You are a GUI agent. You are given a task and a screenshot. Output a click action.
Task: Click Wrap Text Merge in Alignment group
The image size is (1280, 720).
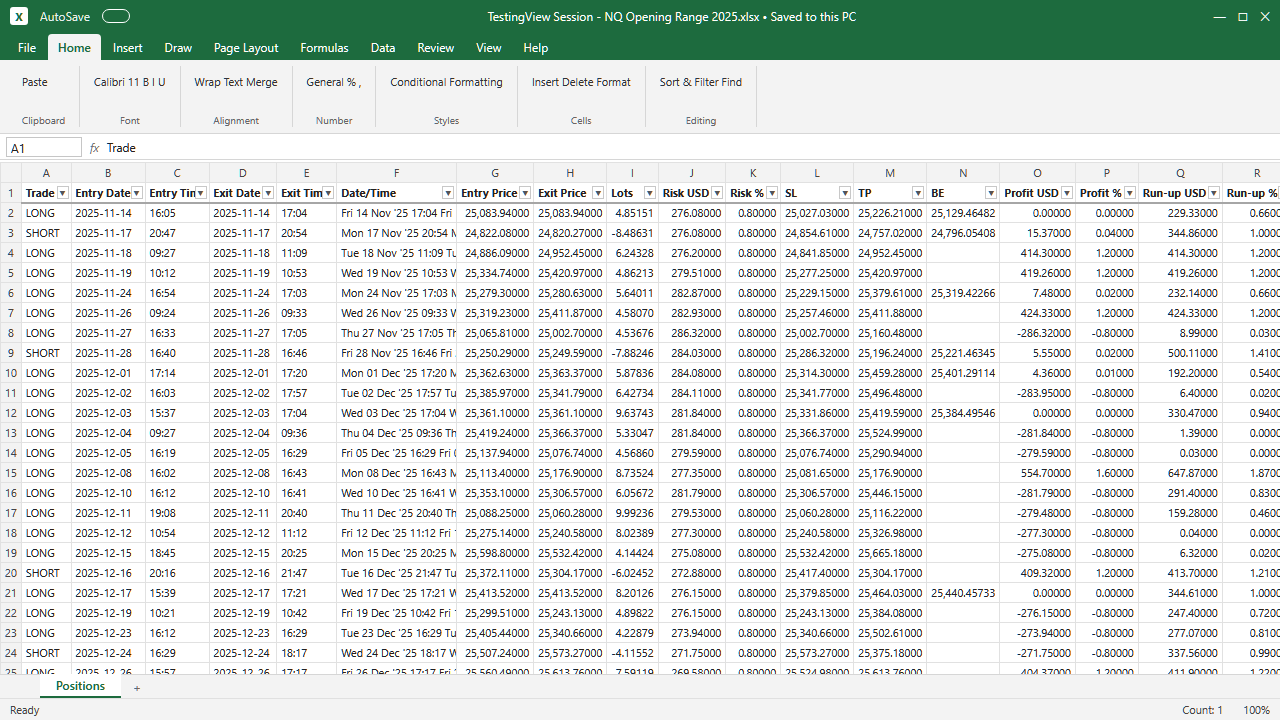click(x=236, y=82)
